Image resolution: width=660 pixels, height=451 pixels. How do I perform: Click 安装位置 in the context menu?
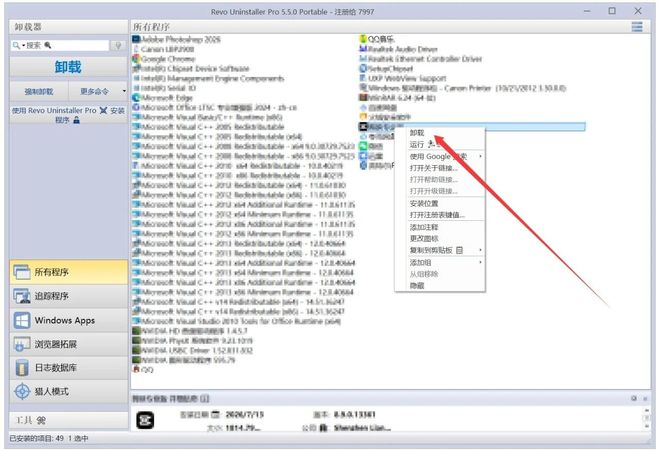click(440, 203)
